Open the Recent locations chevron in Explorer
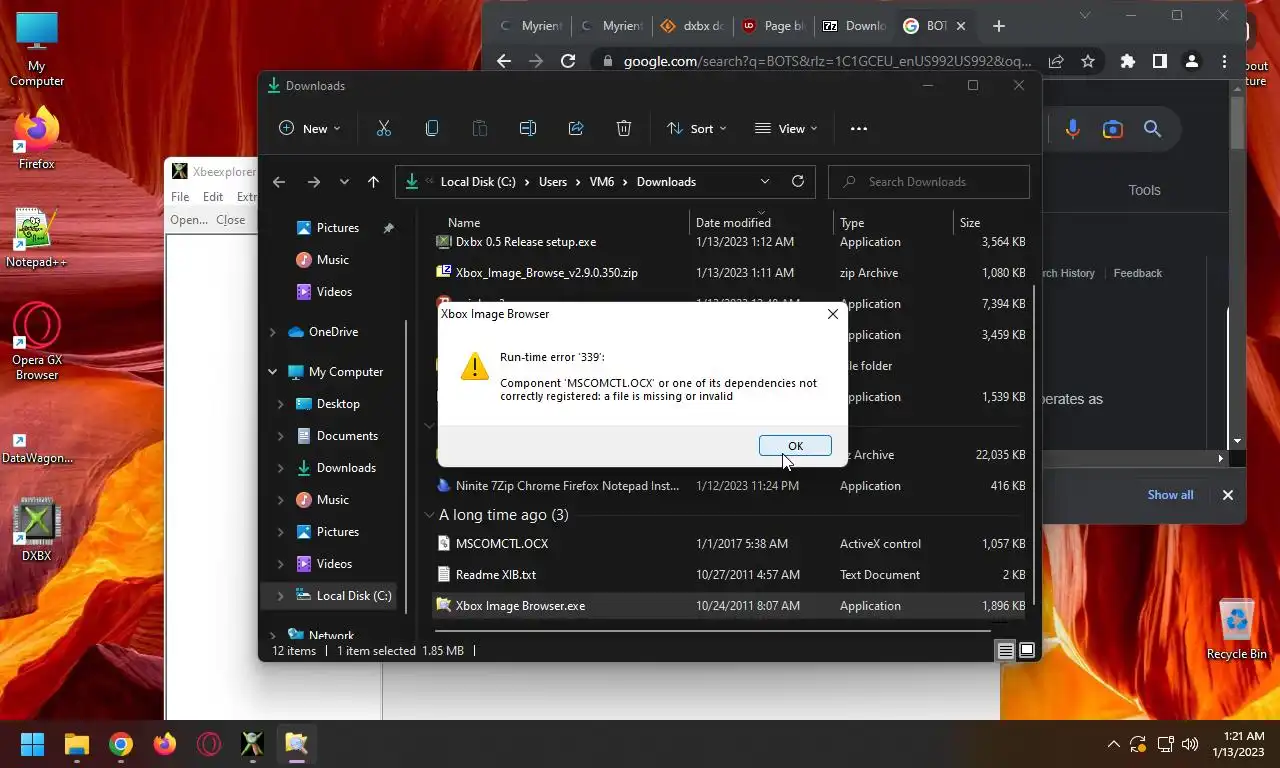Viewport: 1280px width, 768px height. 344,182
